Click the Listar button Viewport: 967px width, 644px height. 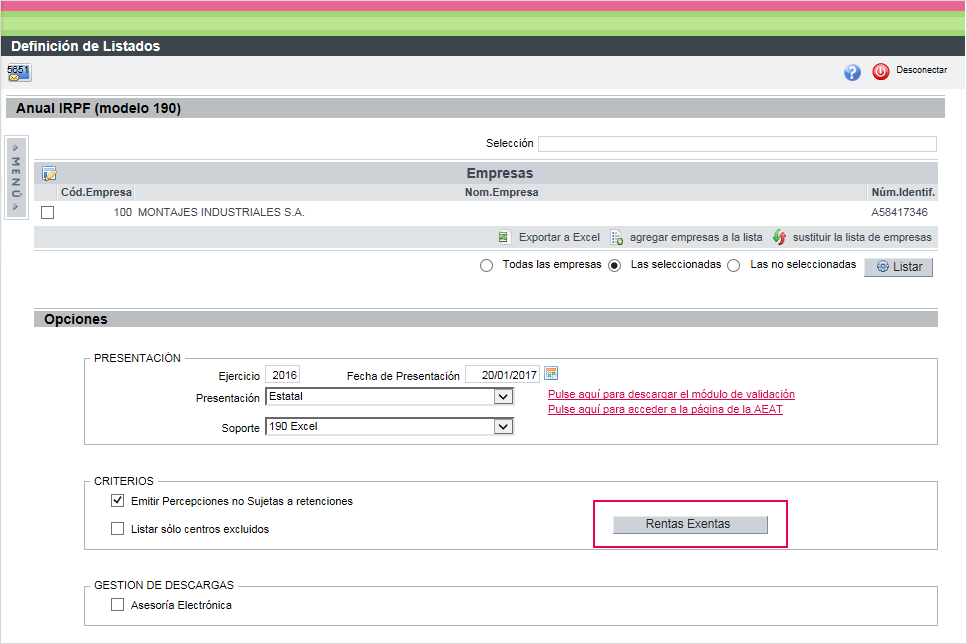click(898, 267)
